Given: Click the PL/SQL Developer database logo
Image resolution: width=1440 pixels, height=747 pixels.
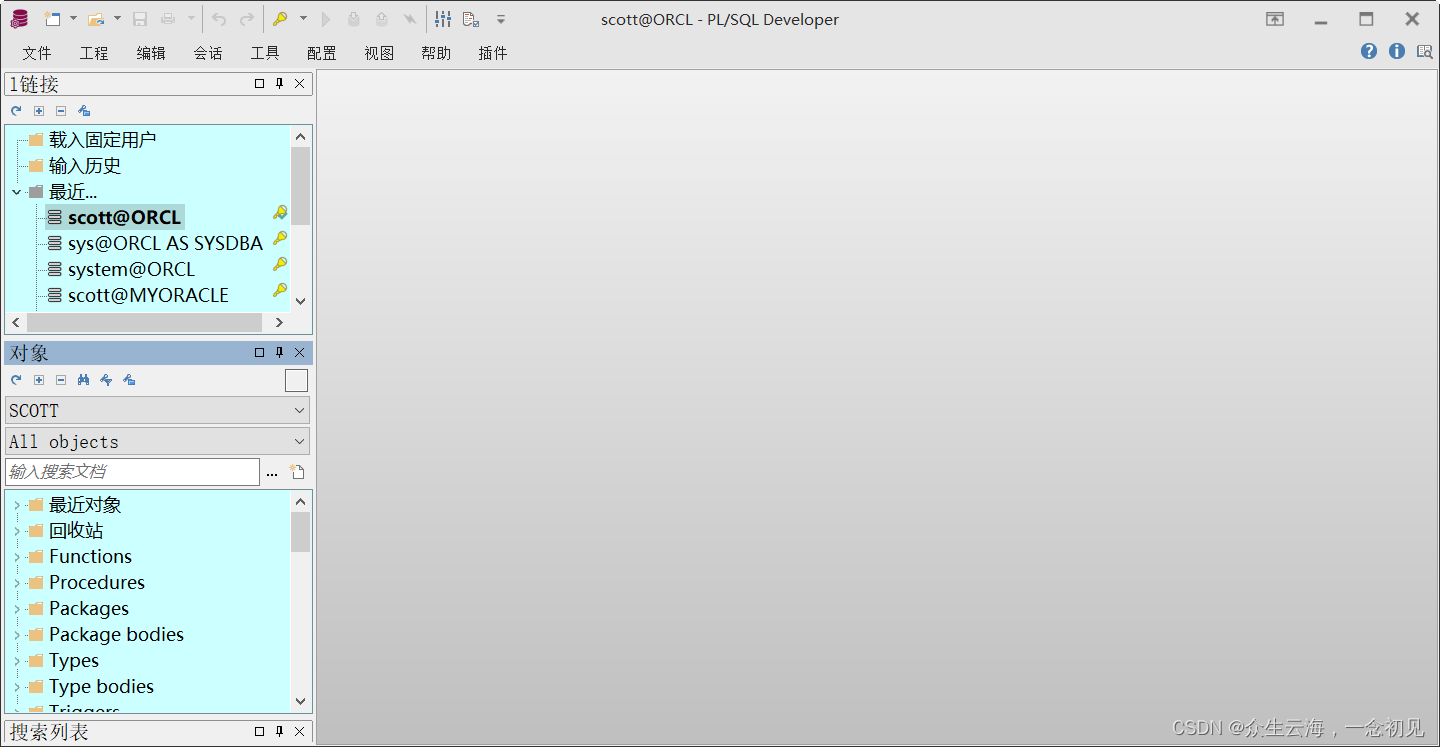Looking at the screenshot, I should [x=19, y=19].
